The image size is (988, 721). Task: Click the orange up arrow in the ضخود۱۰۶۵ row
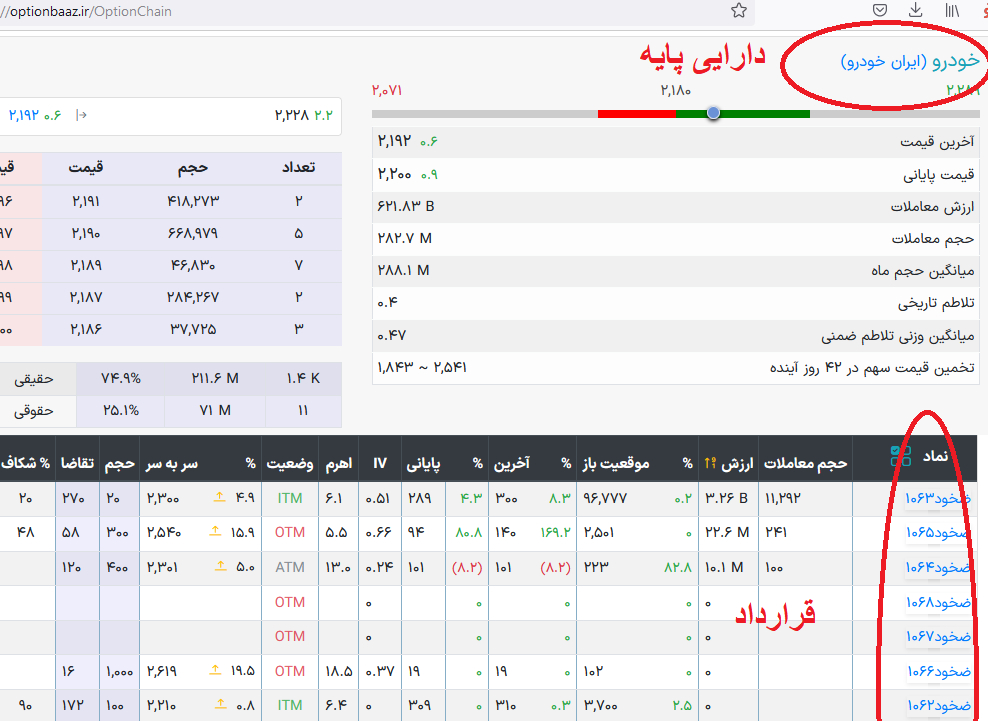215,531
